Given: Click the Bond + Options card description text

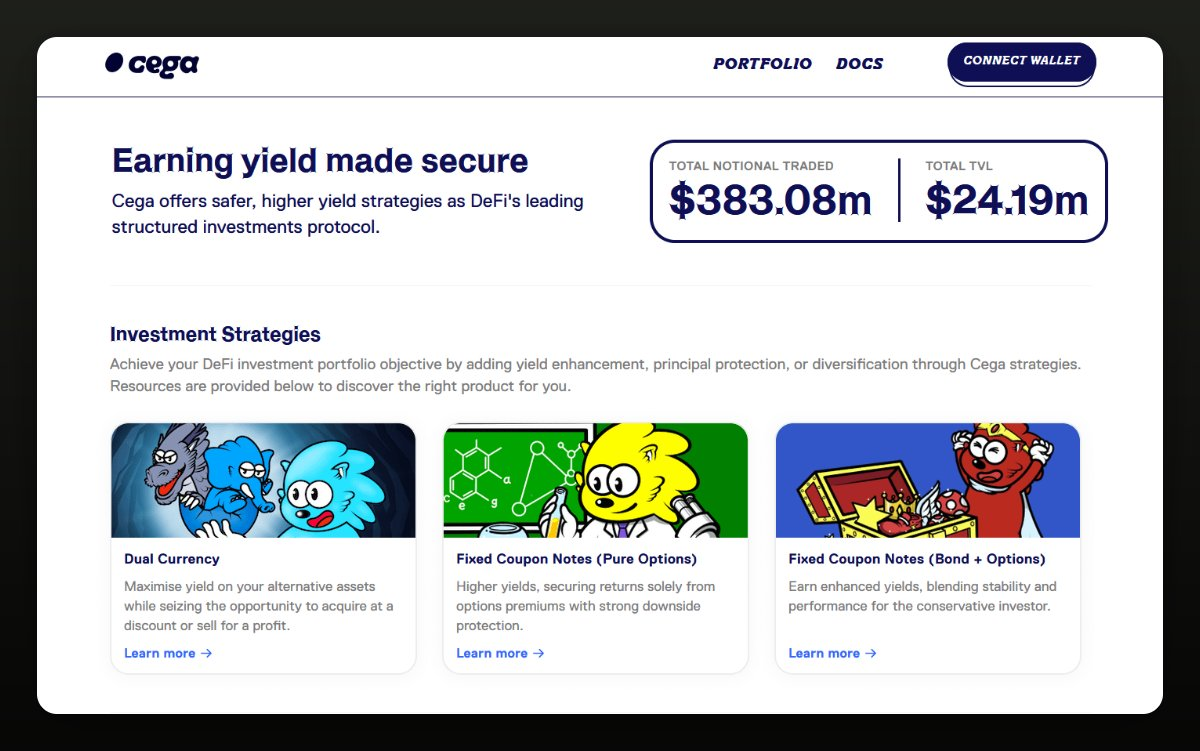Looking at the screenshot, I should pos(922,596).
